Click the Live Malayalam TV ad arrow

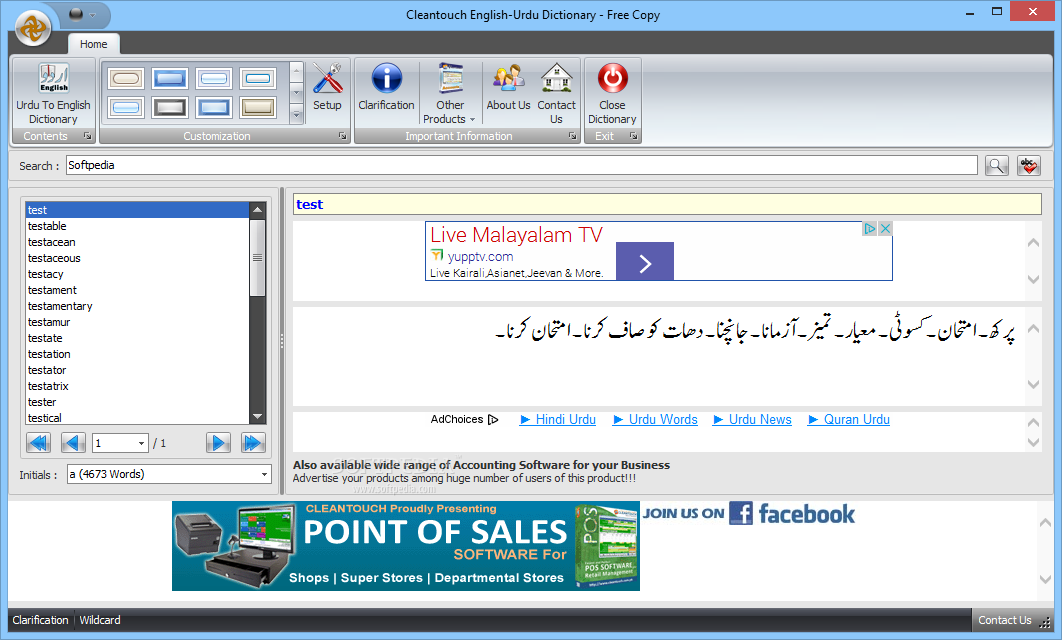pyautogui.click(x=645, y=261)
